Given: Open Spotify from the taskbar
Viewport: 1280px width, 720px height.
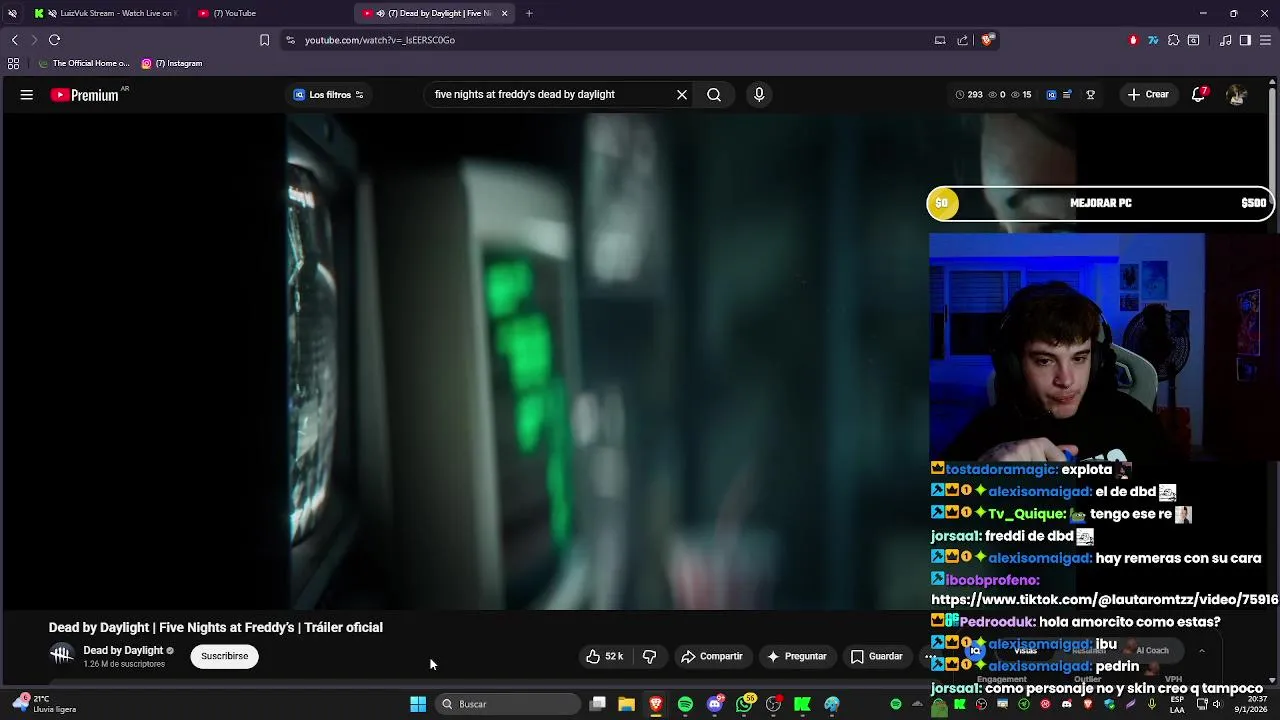Looking at the screenshot, I should 685,704.
